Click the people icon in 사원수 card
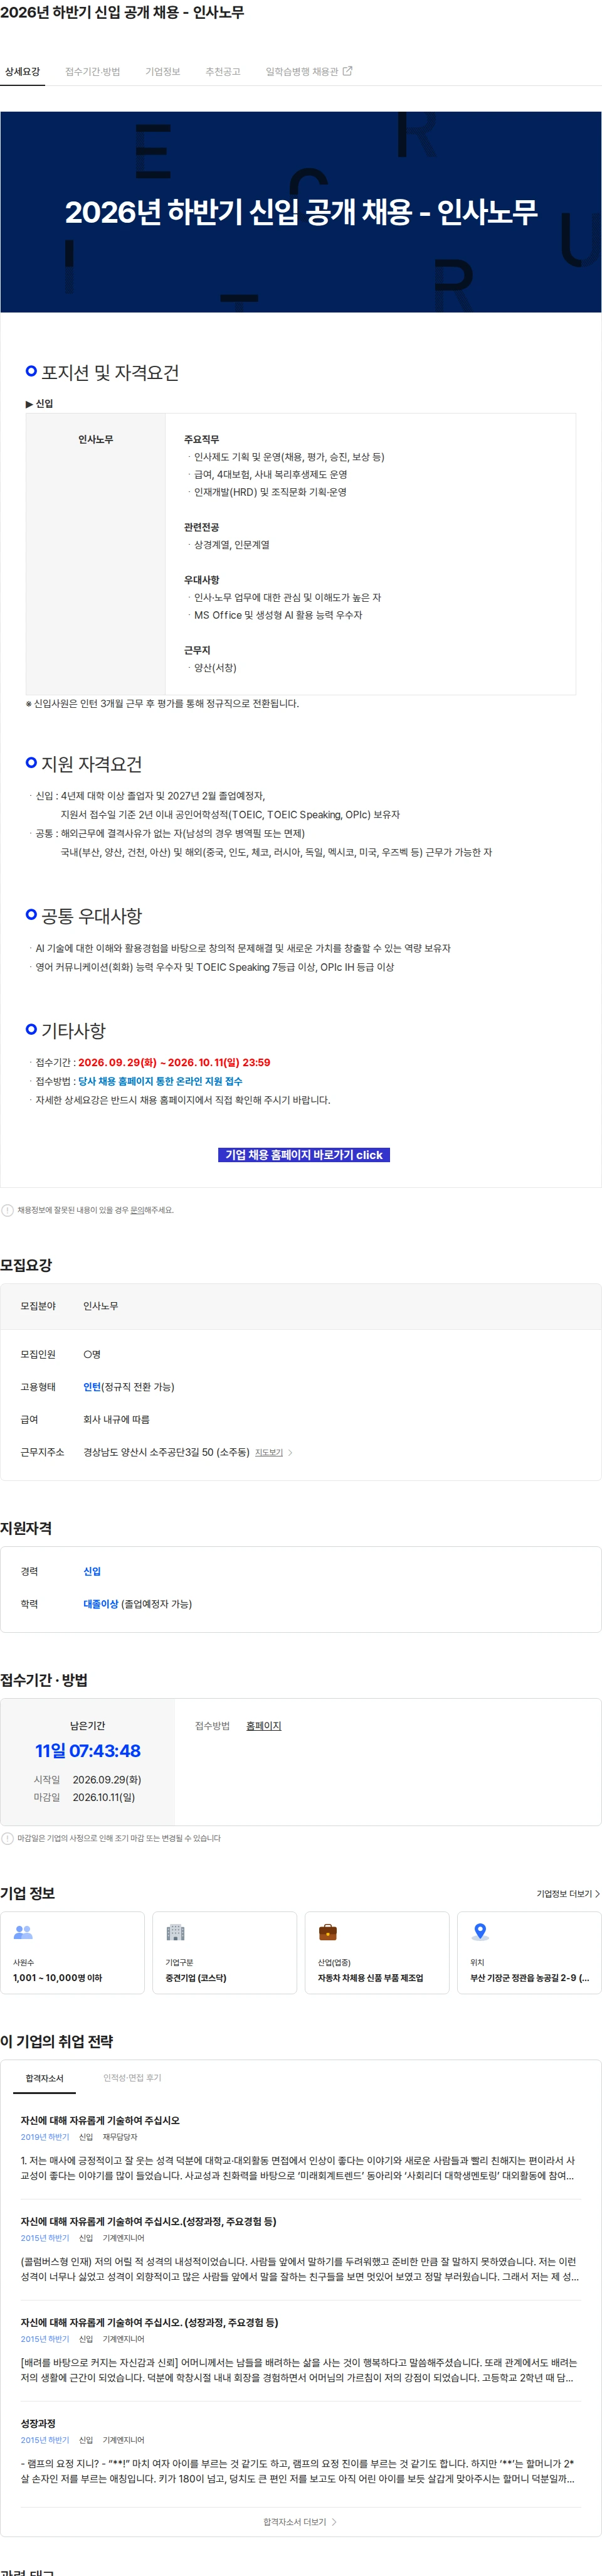 tap(23, 1933)
